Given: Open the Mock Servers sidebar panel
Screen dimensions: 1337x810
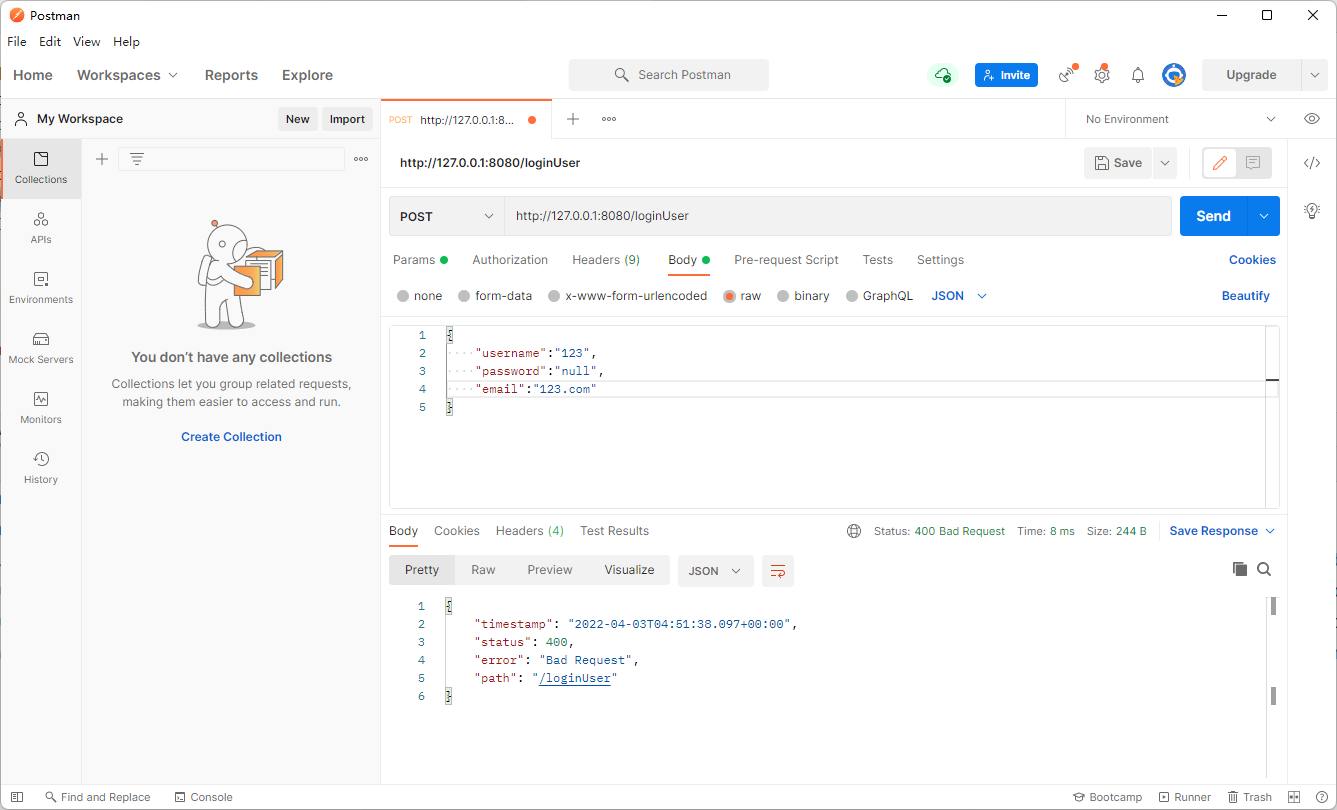Looking at the screenshot, I should coord(41,348).
